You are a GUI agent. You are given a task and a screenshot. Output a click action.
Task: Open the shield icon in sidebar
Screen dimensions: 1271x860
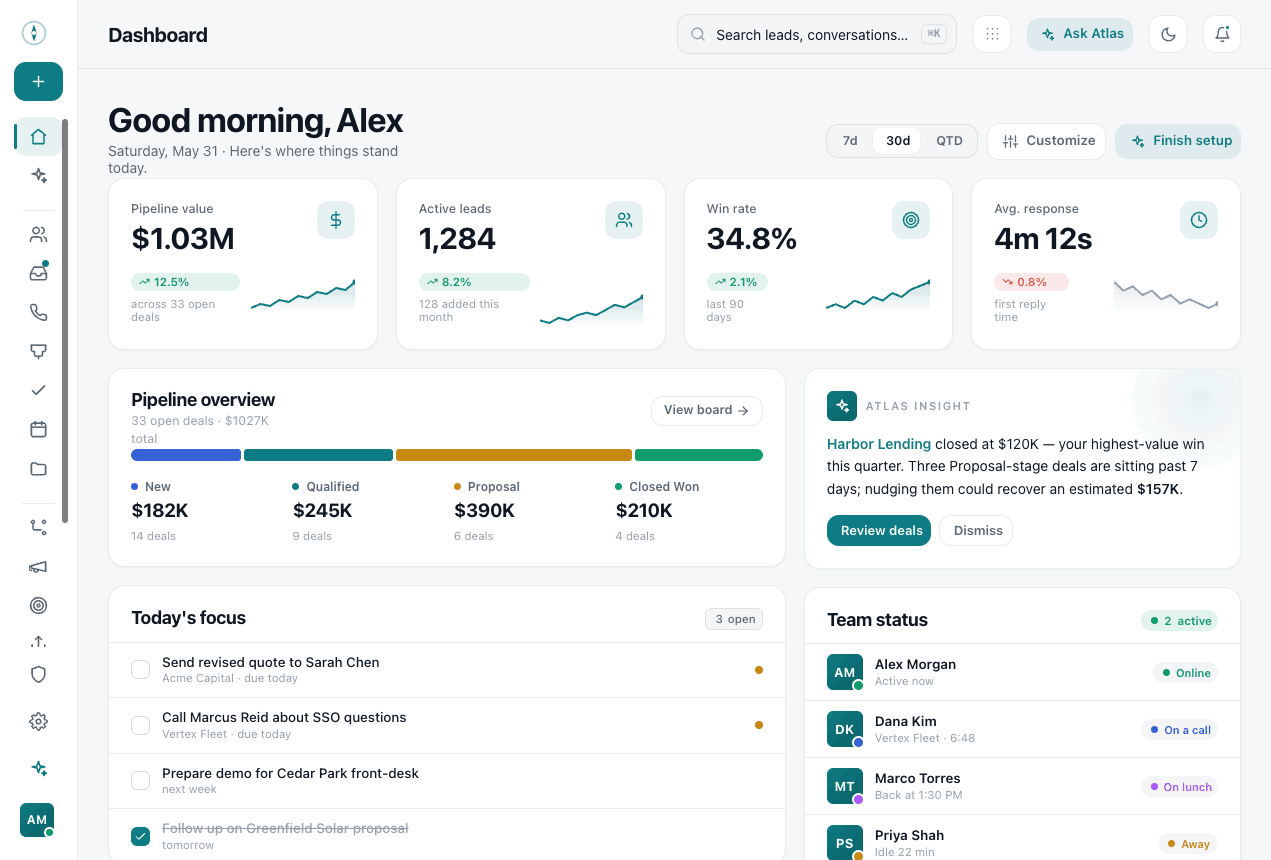pyautogui.click(x=38, y=675)
